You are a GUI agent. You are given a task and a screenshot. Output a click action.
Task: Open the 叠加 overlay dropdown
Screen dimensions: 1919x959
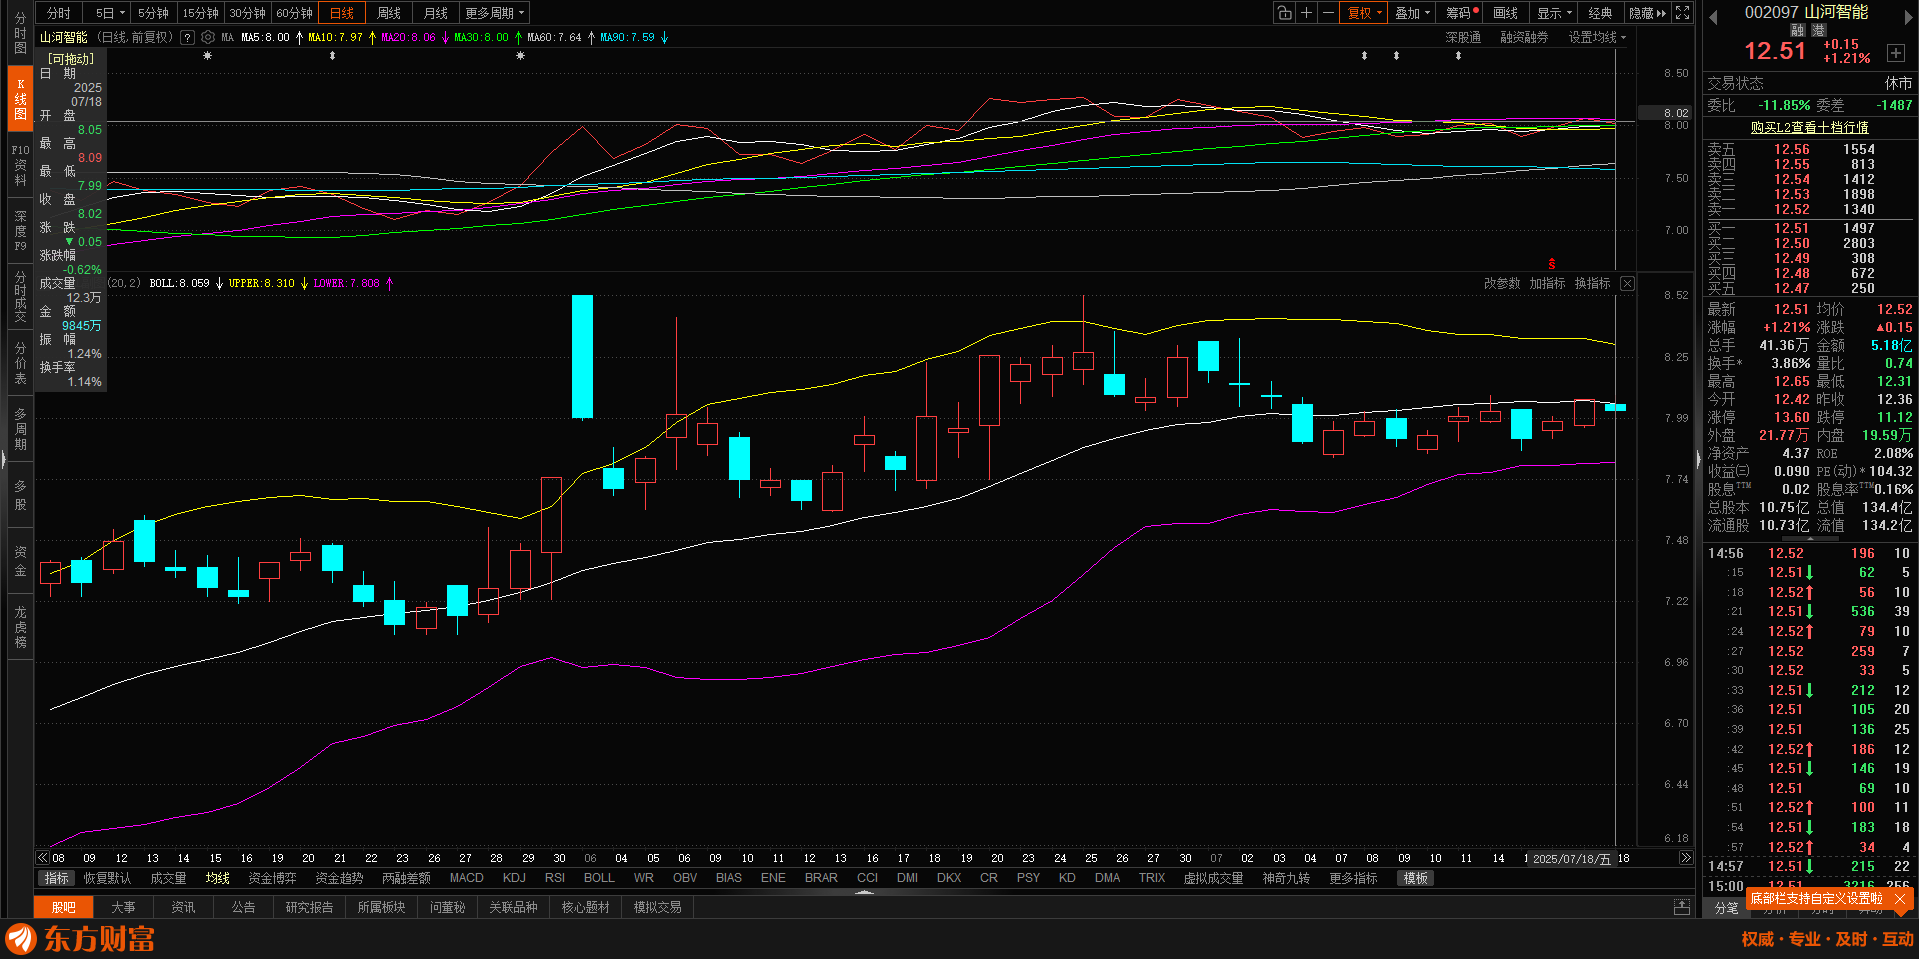(1412, 13)
